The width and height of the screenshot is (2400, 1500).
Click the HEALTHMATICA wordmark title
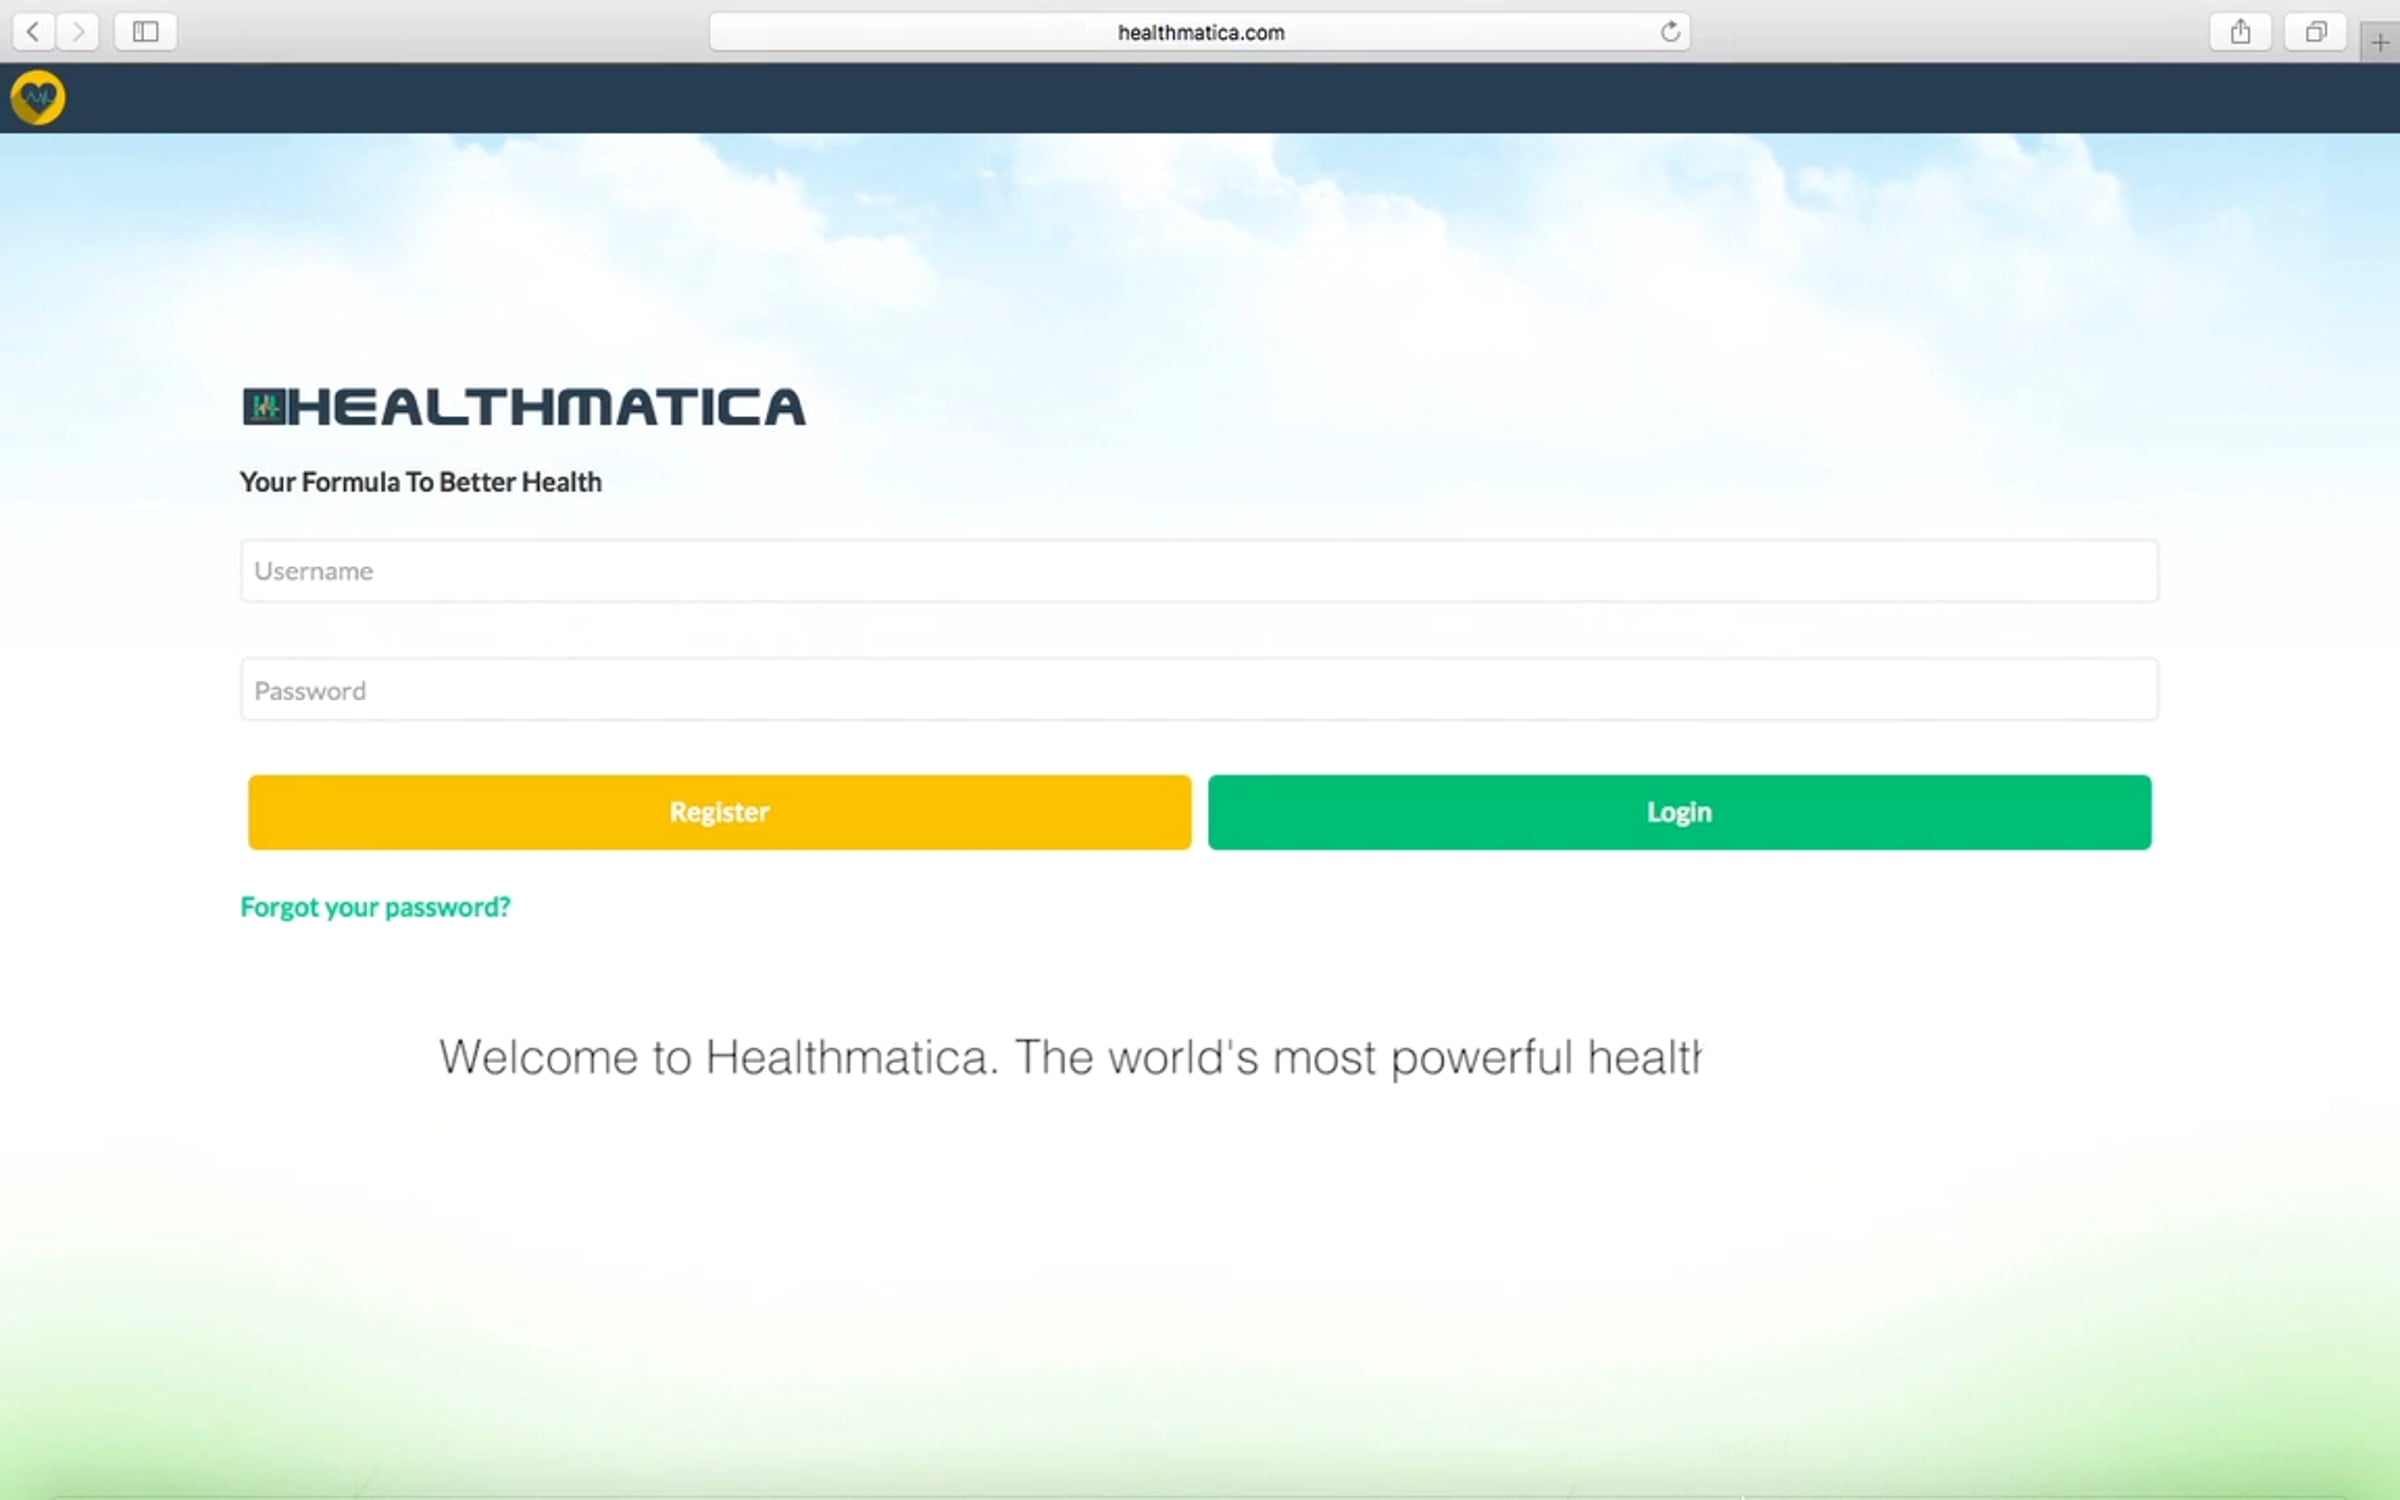546,407
